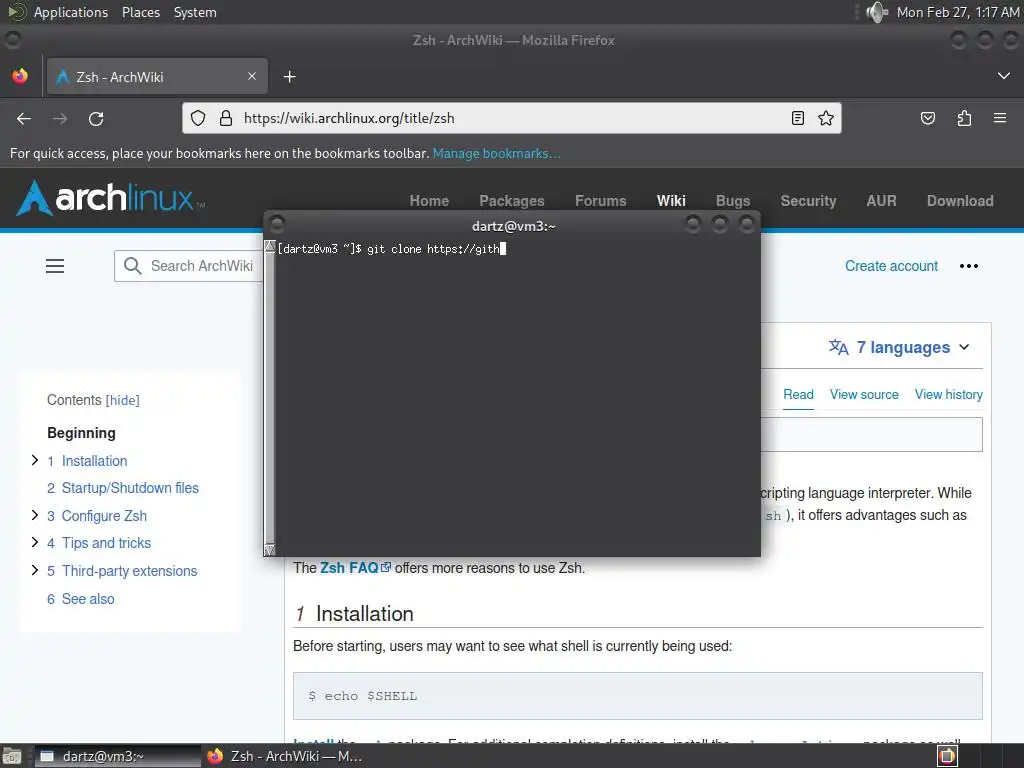Click terminal scrollbar up arrow
The width and height of the screenshot is (1024, 768).
[270, 246]
